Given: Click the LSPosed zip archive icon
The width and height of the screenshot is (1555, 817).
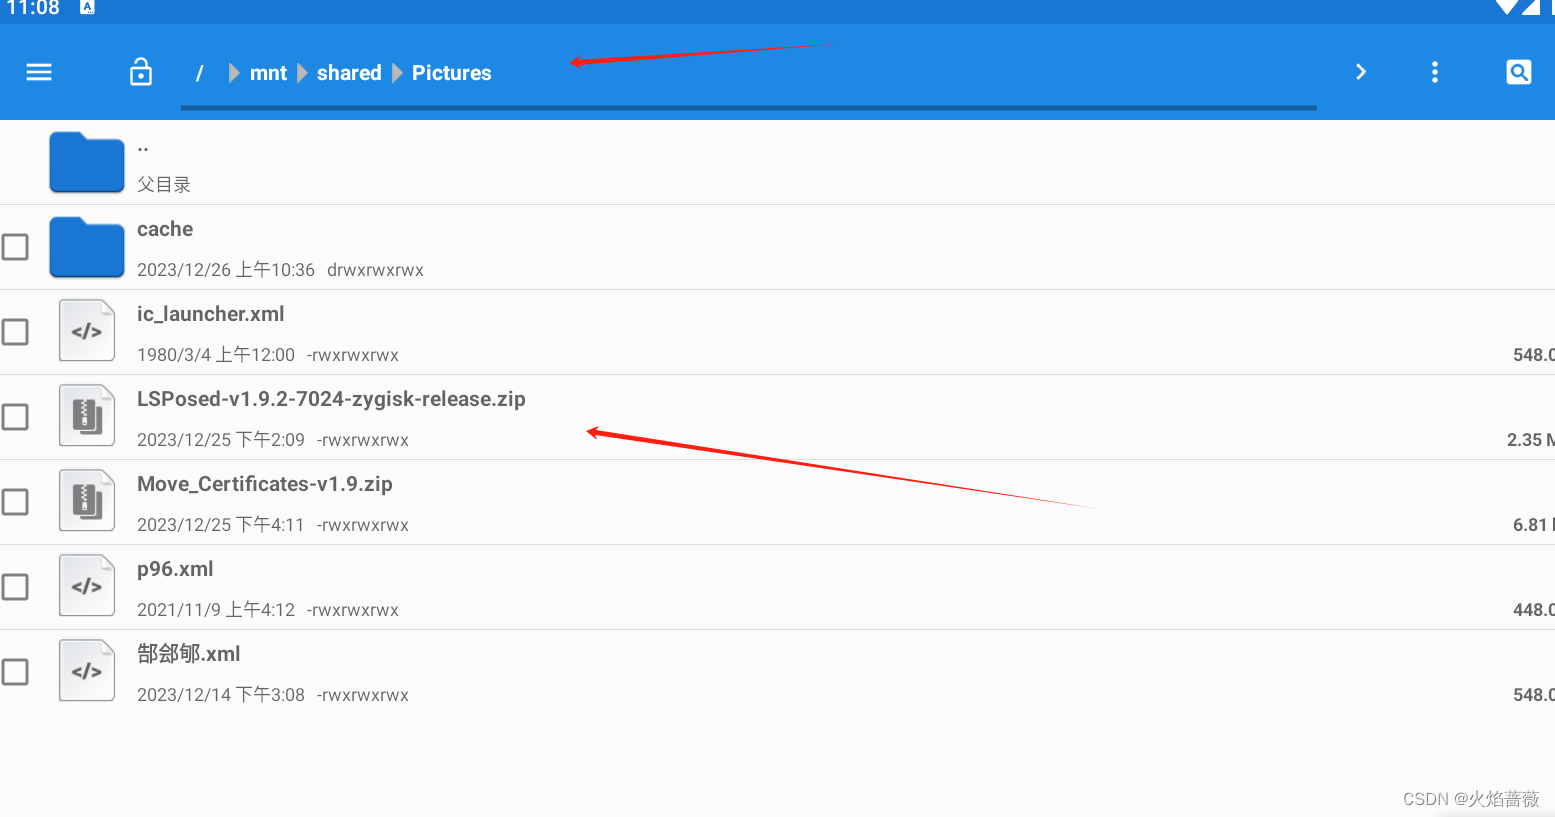Looking at the screenshot, I should coord(87,416).
